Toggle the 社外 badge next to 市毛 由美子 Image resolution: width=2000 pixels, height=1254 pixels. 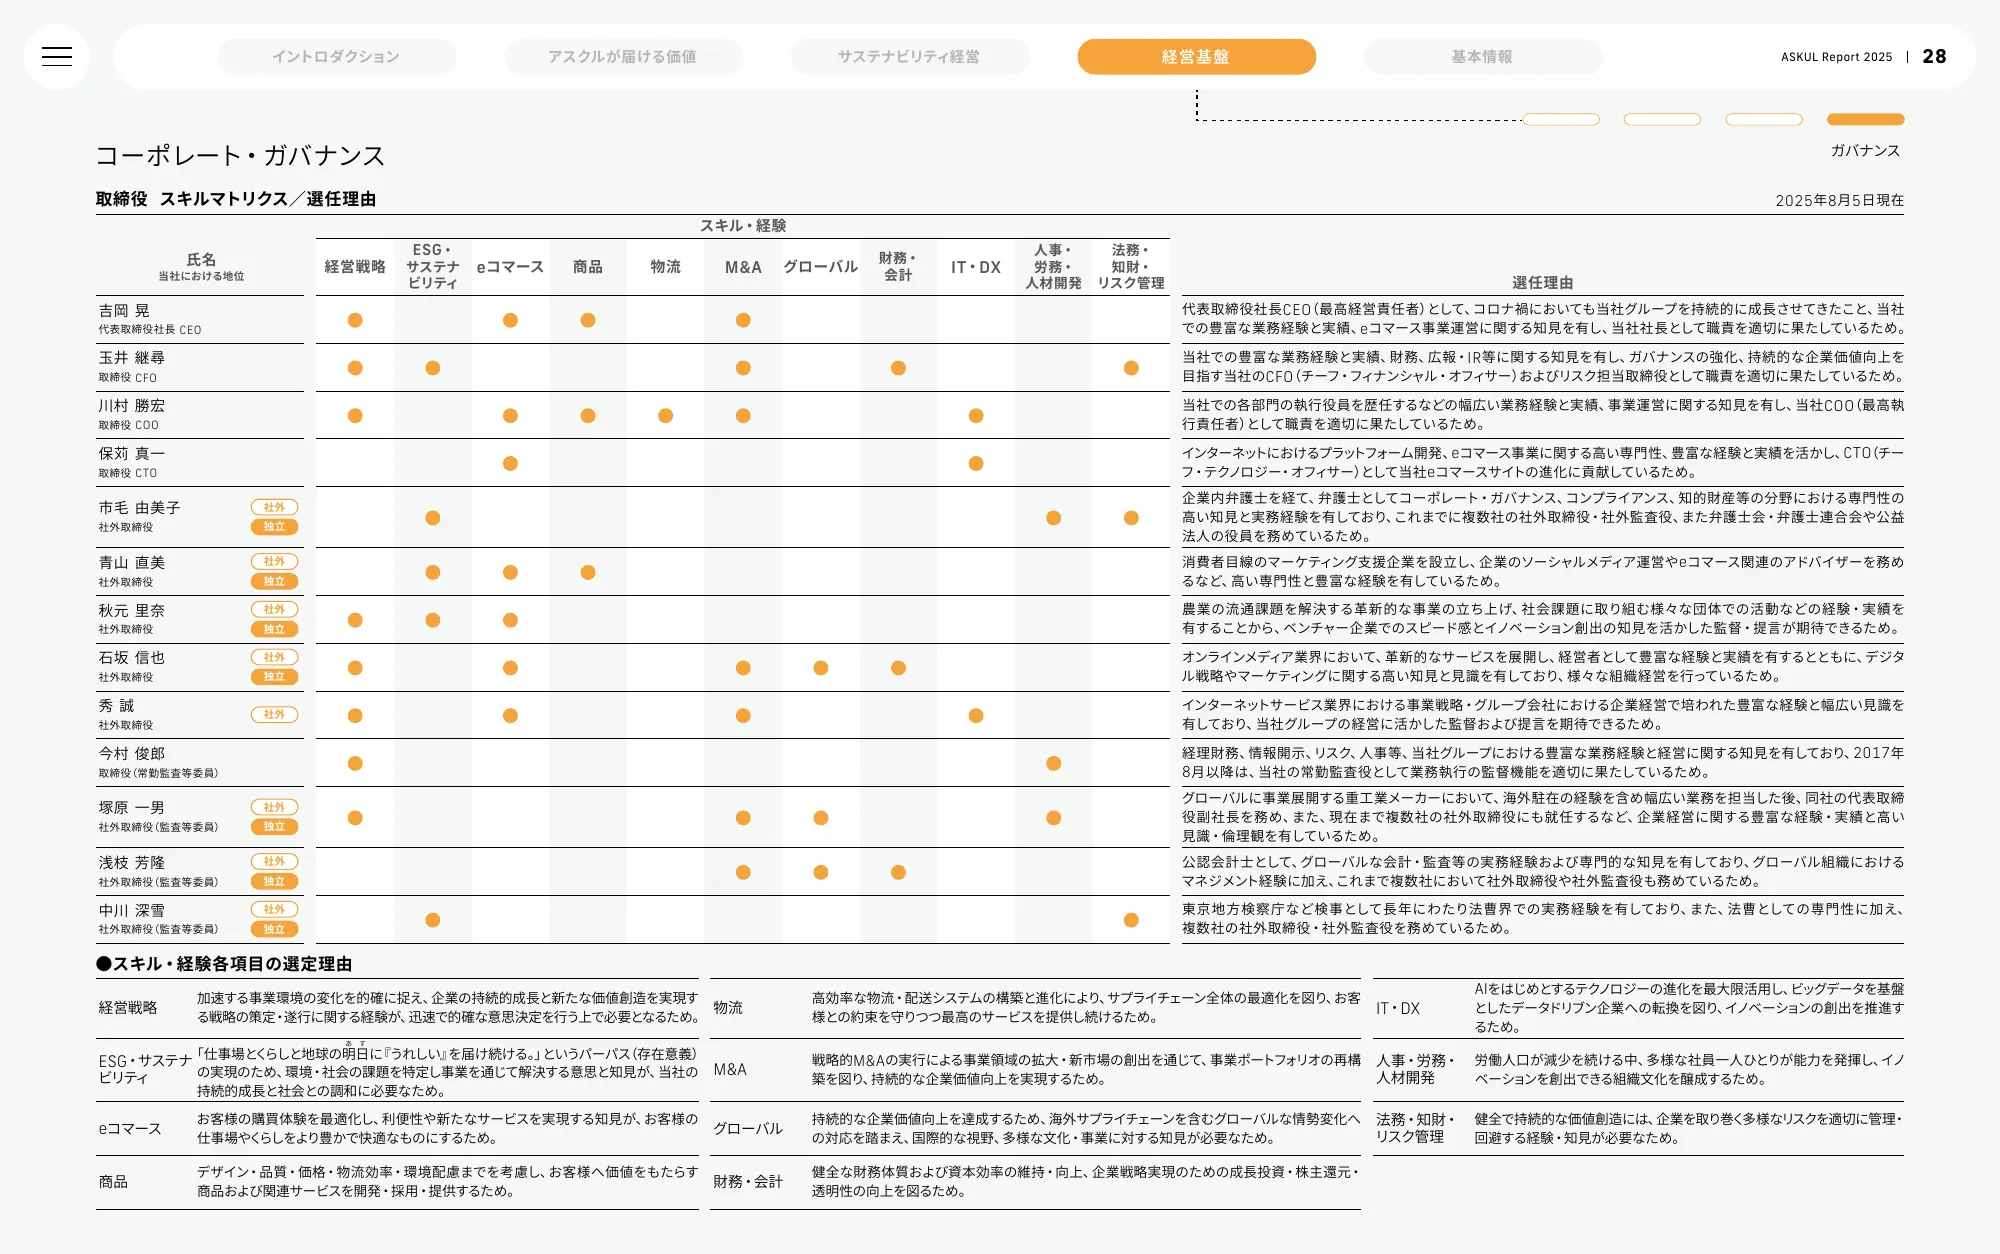[275, 507]
